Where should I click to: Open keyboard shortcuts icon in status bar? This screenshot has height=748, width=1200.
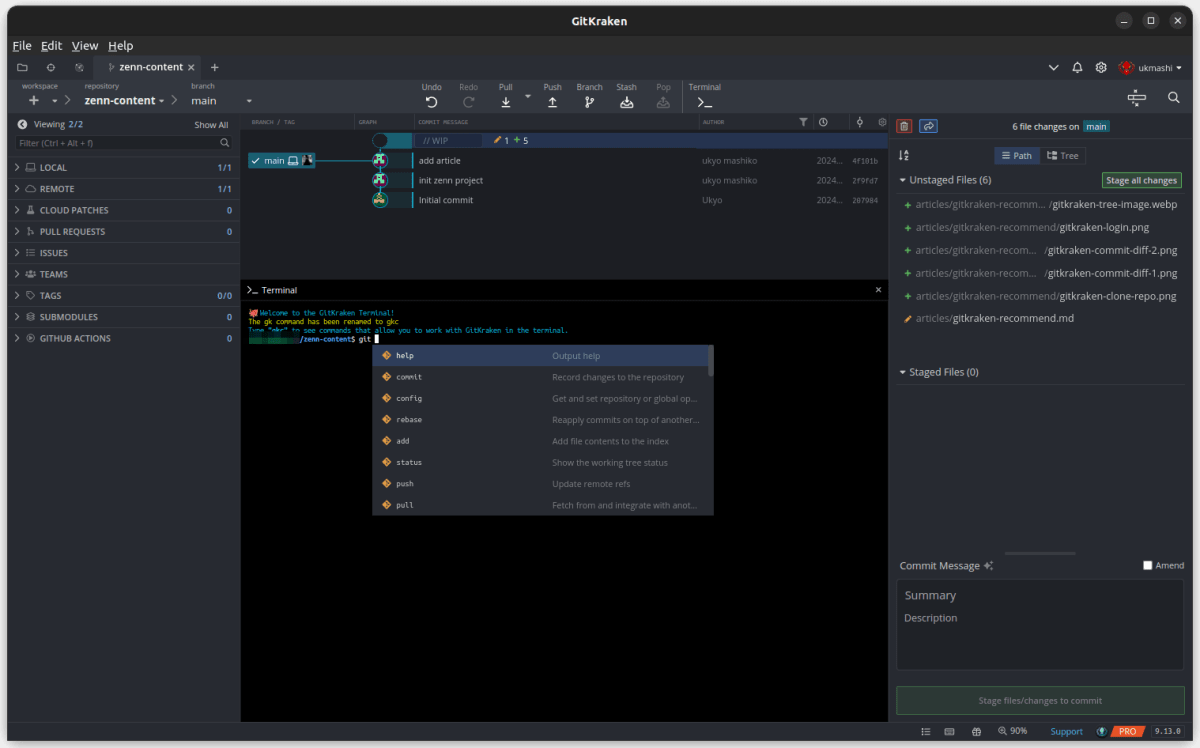tap(949, 732)
